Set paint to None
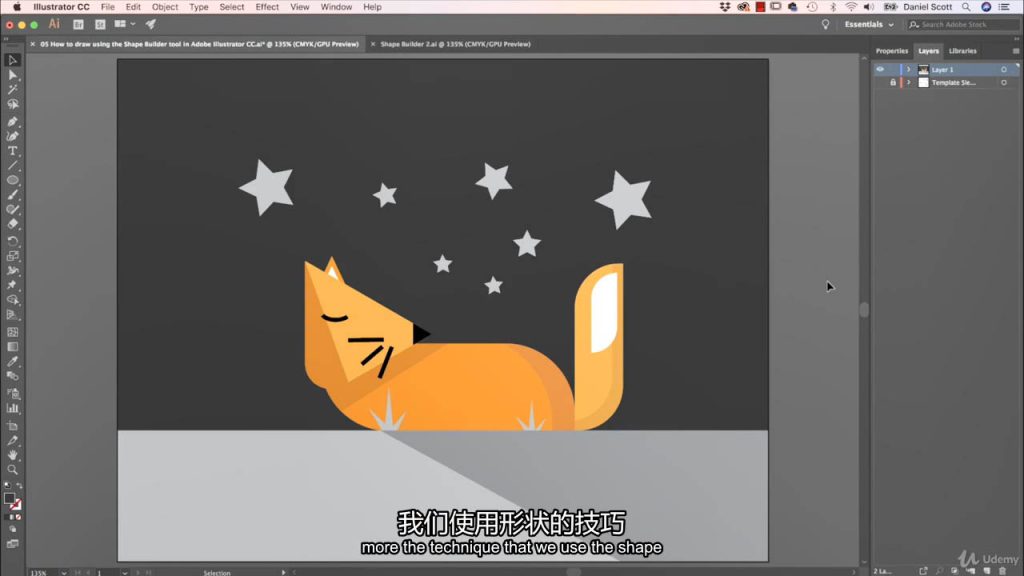 [18, 517]
